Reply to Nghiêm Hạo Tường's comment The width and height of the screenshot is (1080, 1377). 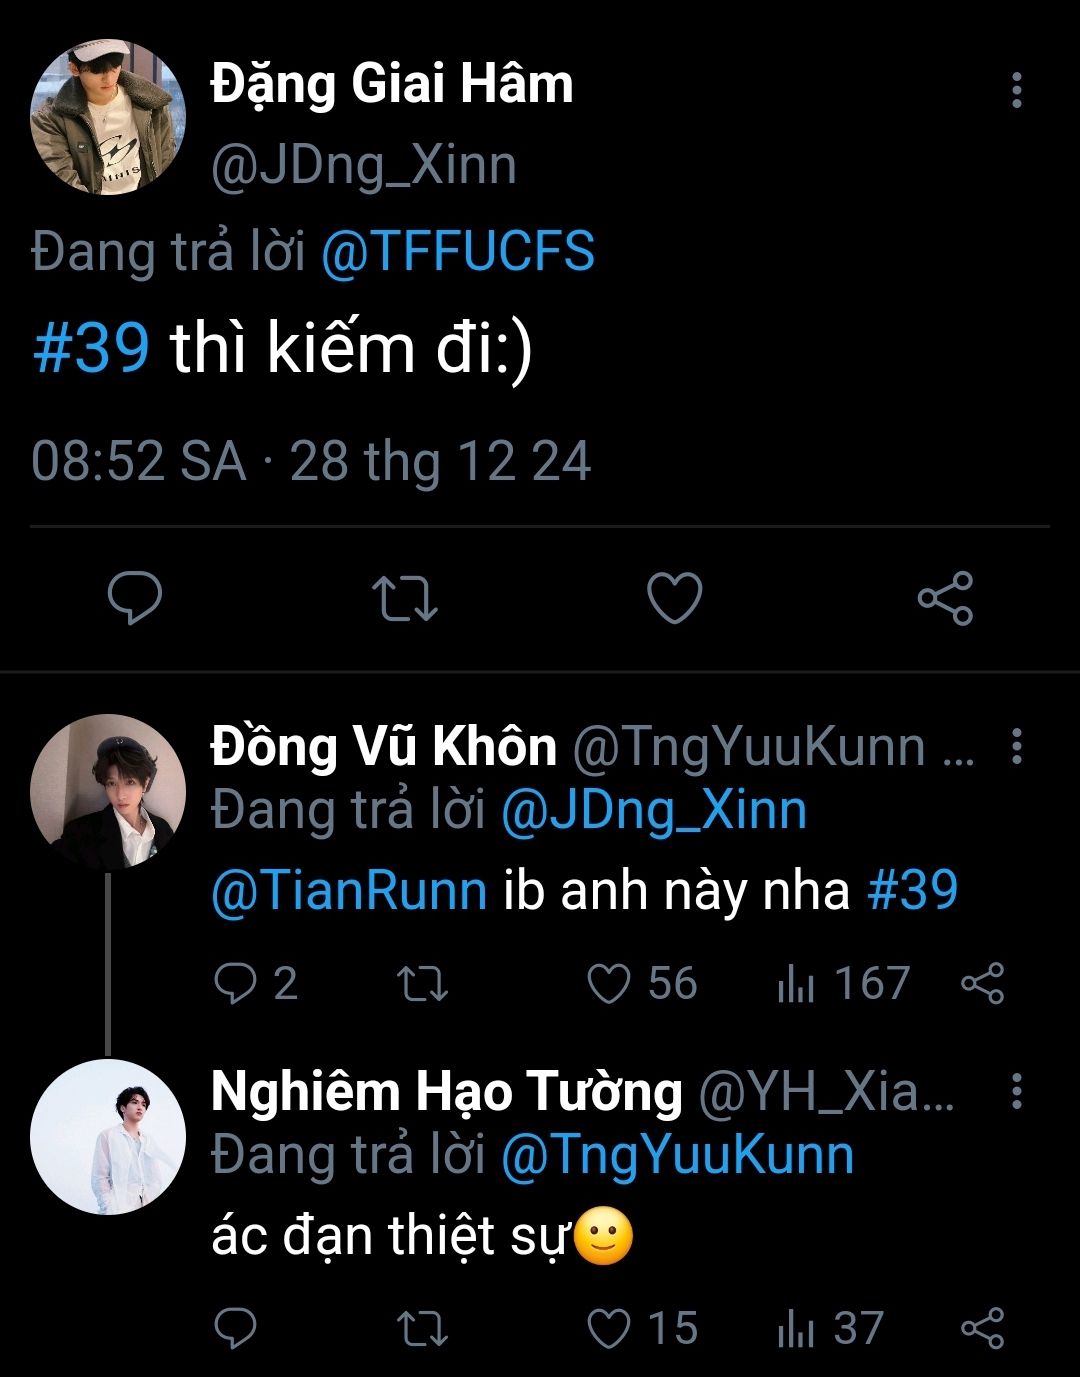[236, 1328]
